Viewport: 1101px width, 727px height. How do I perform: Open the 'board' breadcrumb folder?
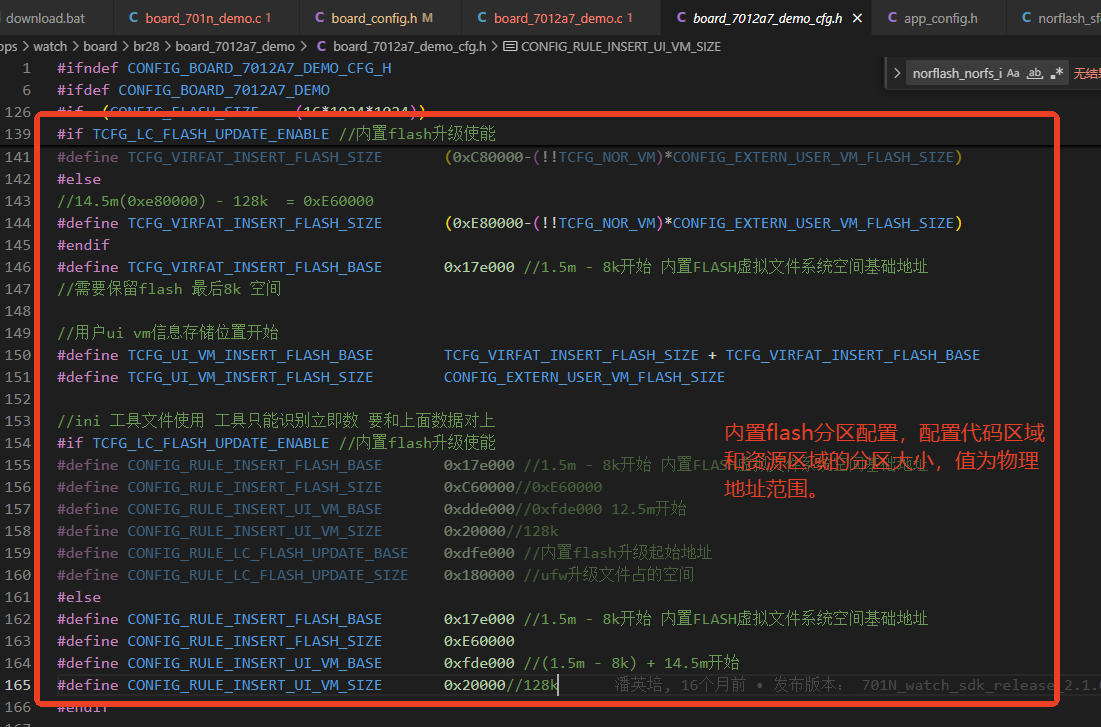[x=100, y=46]
